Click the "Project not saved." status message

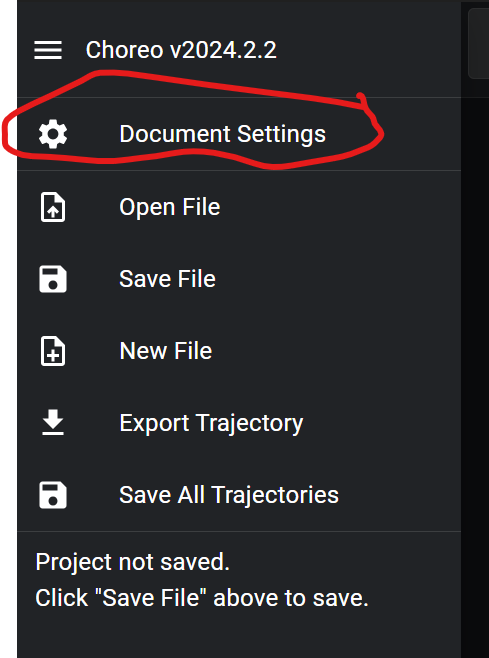point(133,562)
